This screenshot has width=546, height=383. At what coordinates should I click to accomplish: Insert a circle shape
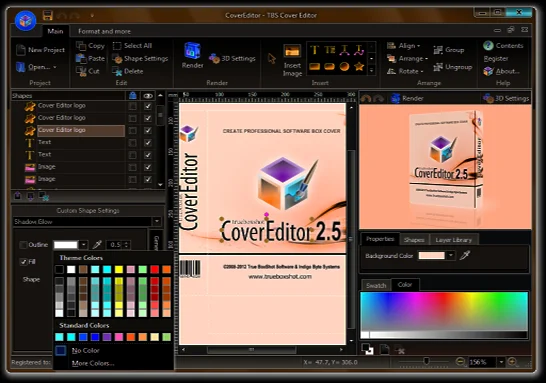[x=344, y=66]
